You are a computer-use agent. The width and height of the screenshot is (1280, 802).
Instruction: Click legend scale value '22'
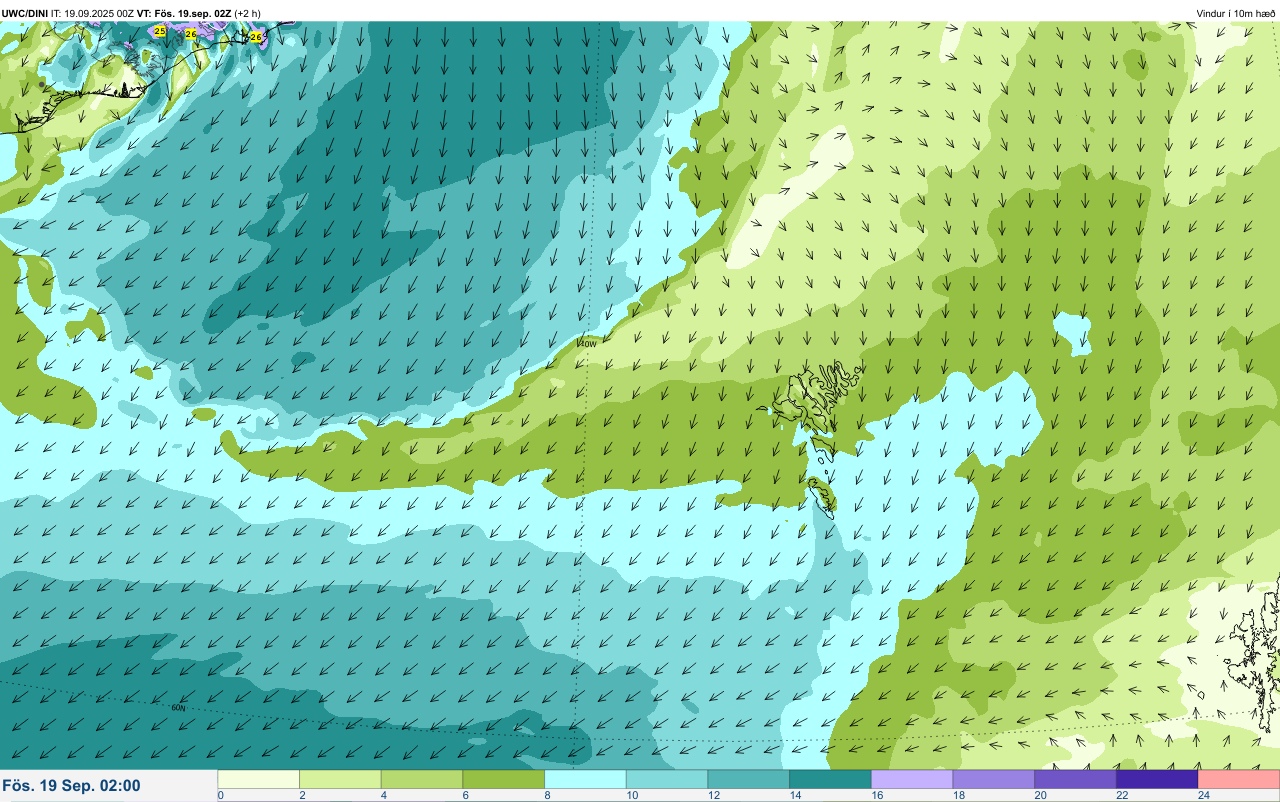[x=1120, y=795]
